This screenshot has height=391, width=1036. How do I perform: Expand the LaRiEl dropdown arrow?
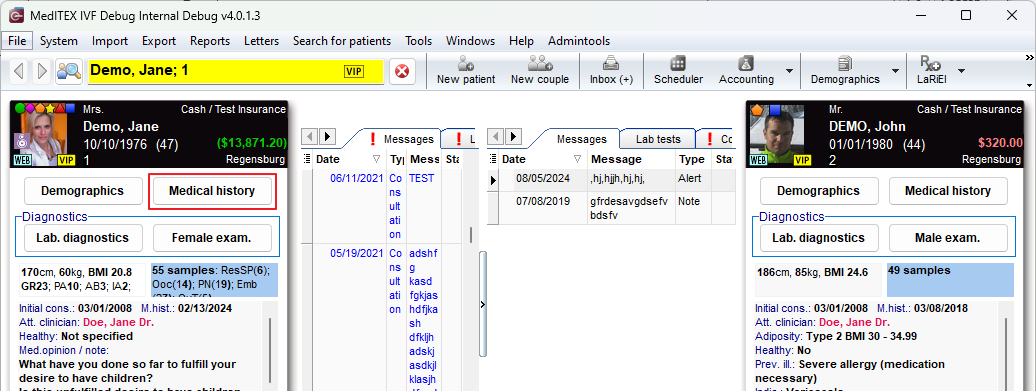(x=961, y=71)
